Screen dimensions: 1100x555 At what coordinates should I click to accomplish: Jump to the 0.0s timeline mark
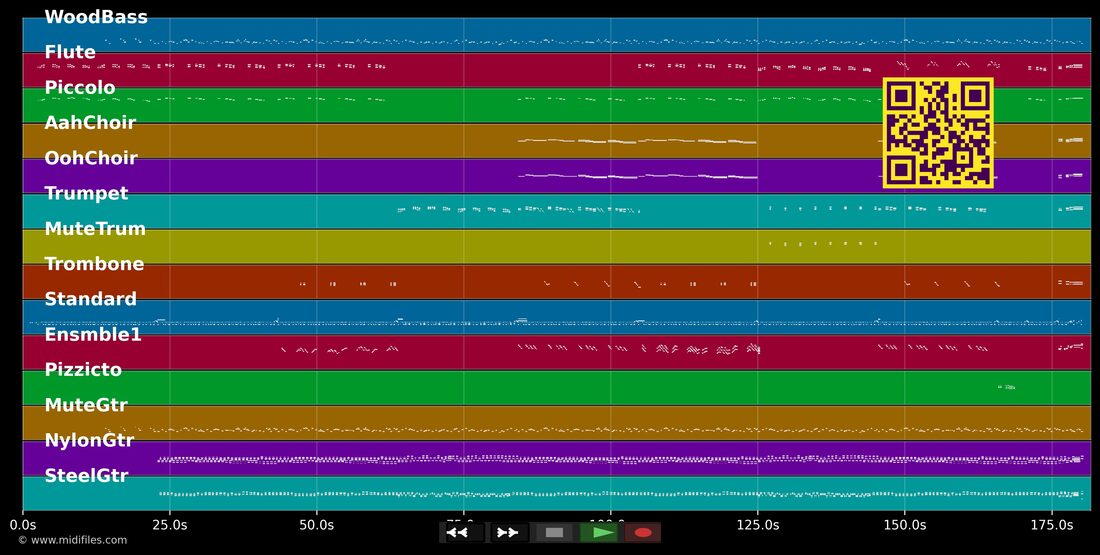(x=23, y=525)
